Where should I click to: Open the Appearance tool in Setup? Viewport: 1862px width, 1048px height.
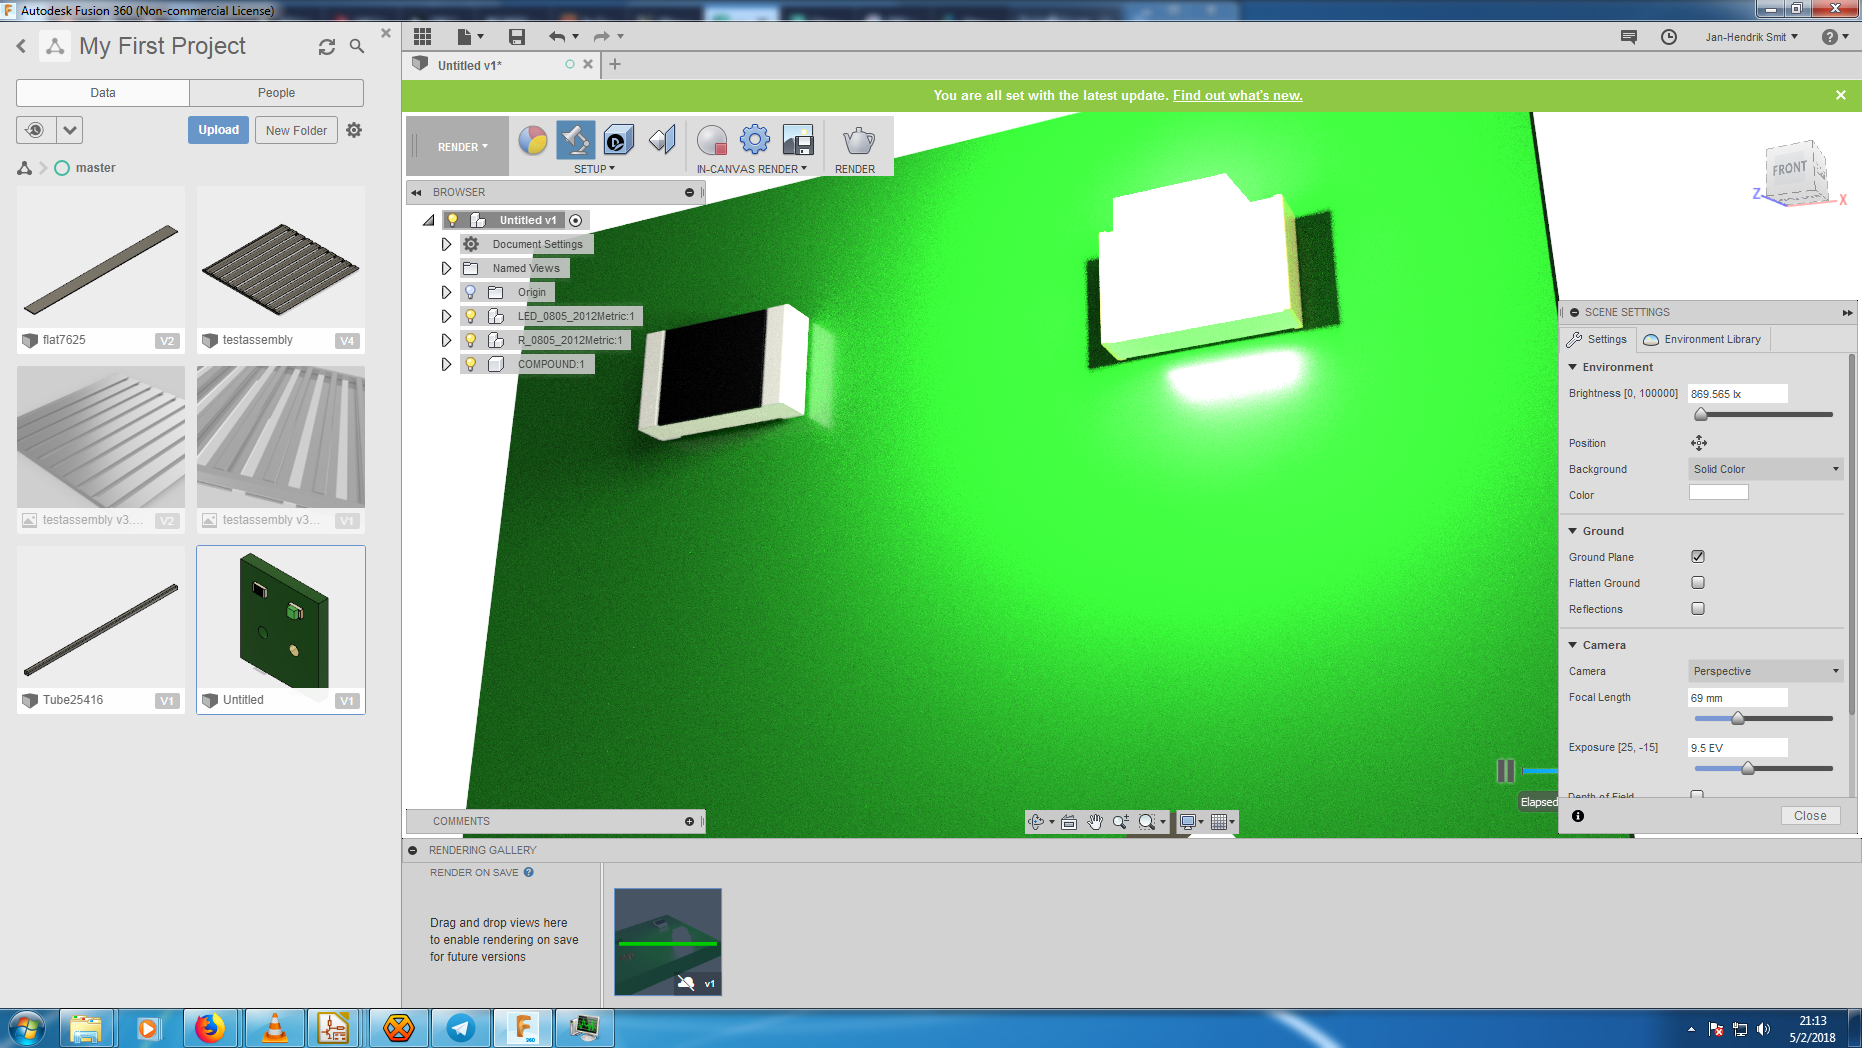533,140
